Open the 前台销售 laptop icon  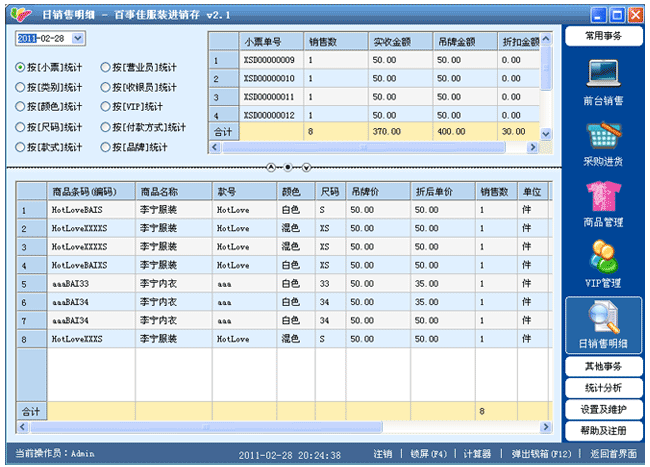coord(603,73)
